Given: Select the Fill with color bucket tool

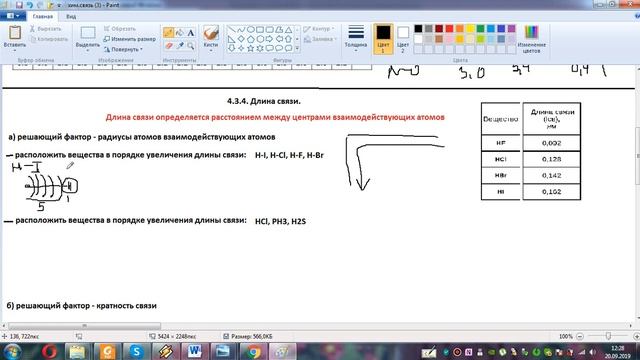Looking at the screenshot, I should (180, 33).
